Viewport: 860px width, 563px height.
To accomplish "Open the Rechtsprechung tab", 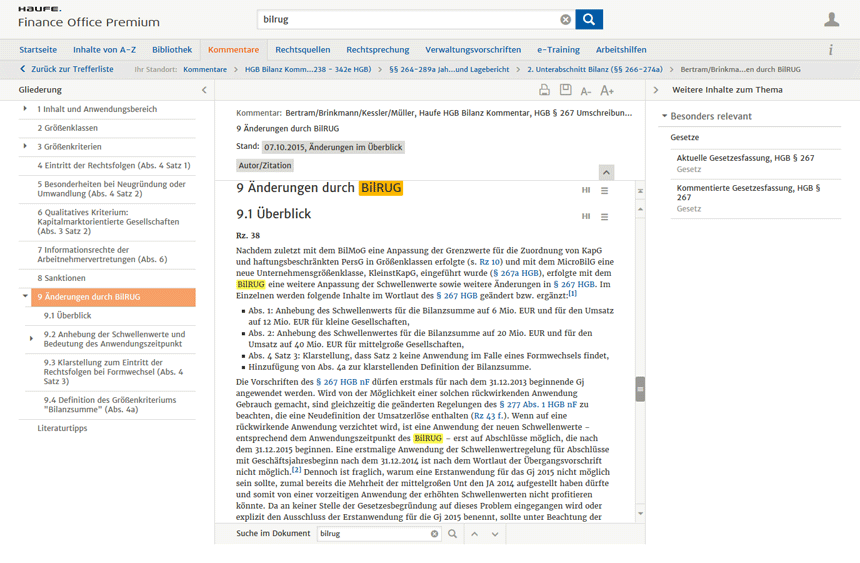I will pos(377,49).
